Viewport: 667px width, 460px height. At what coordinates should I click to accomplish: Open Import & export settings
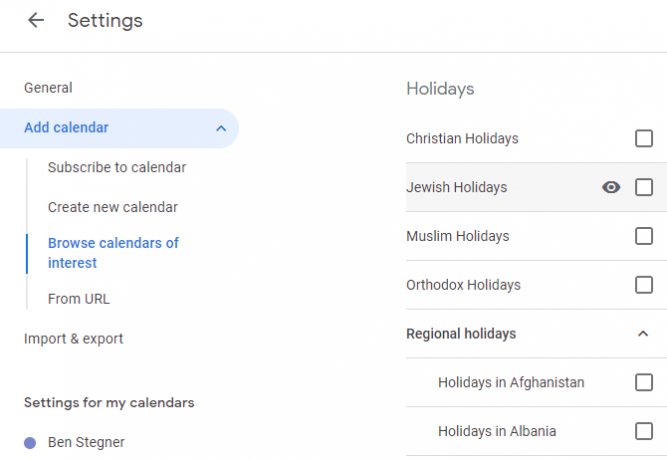[74, 339]
